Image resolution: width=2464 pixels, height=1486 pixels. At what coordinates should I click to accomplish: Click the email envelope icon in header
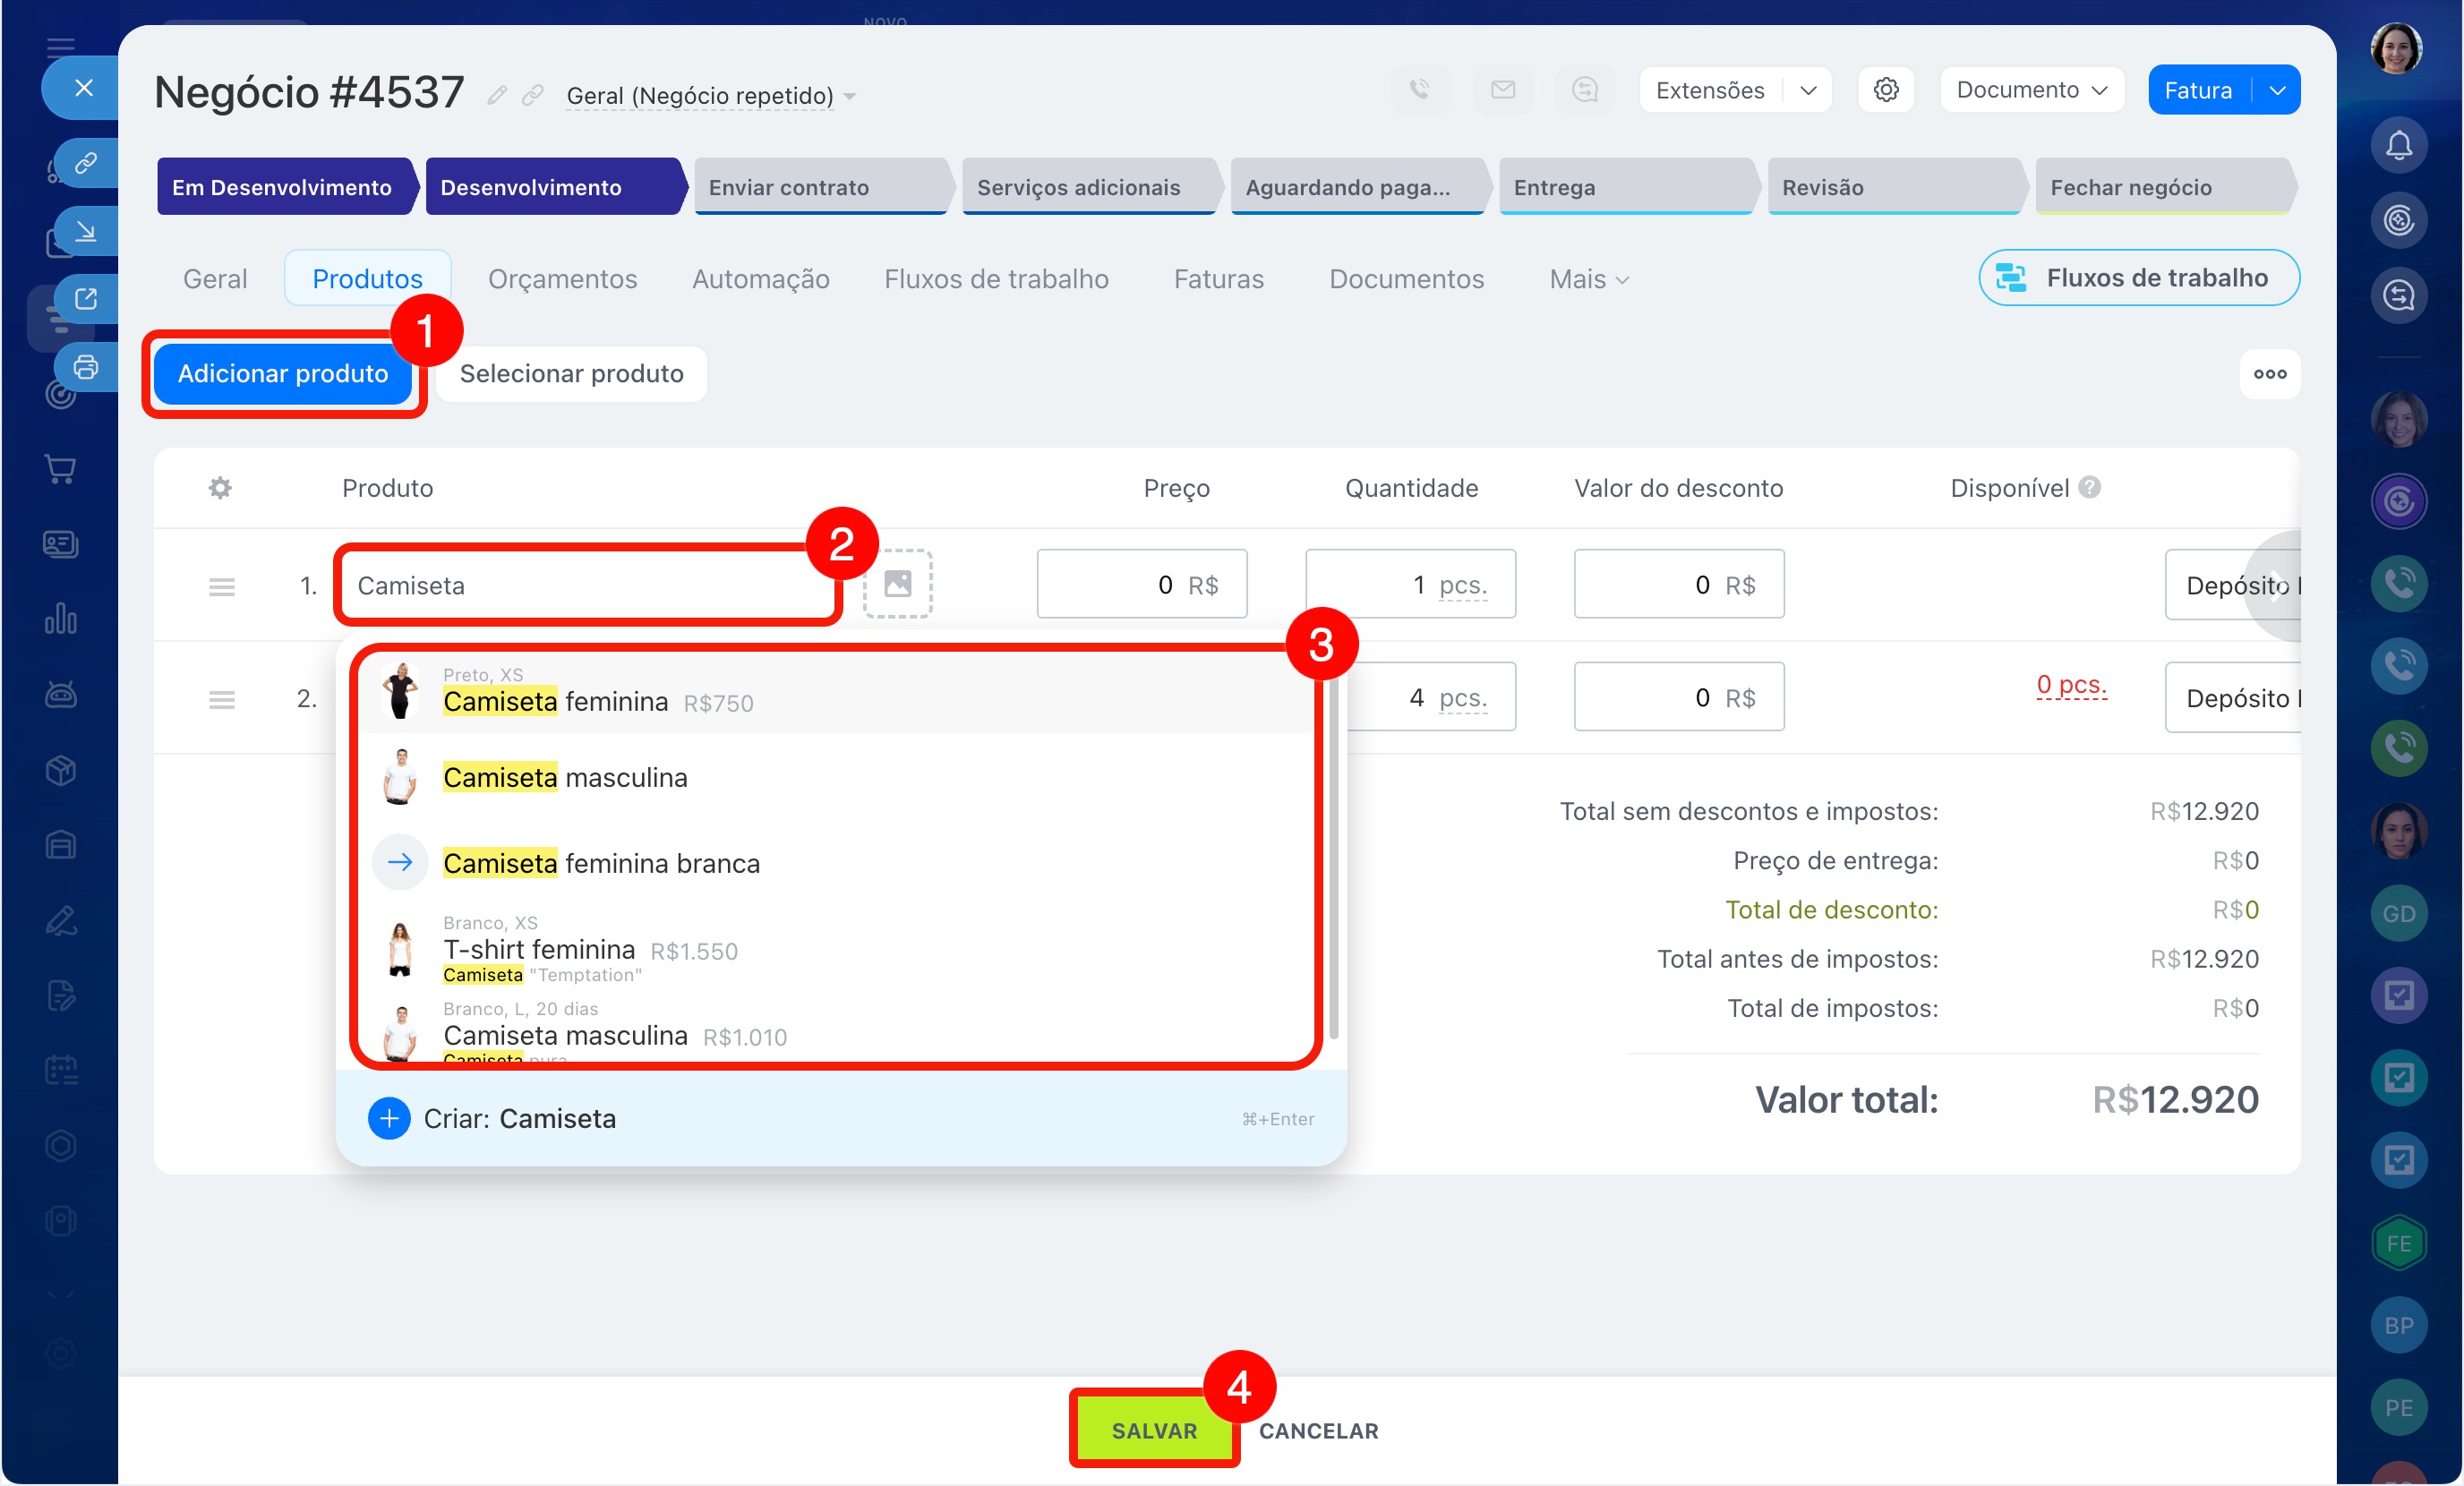tap(1502, 90)
